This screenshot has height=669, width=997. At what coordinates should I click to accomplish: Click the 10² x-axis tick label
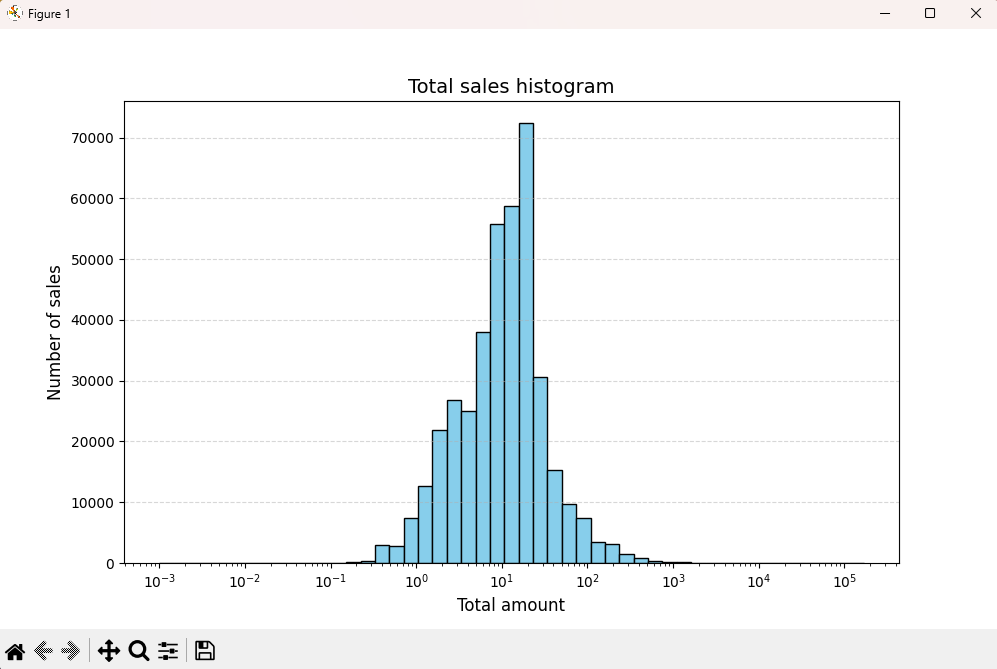588,581
